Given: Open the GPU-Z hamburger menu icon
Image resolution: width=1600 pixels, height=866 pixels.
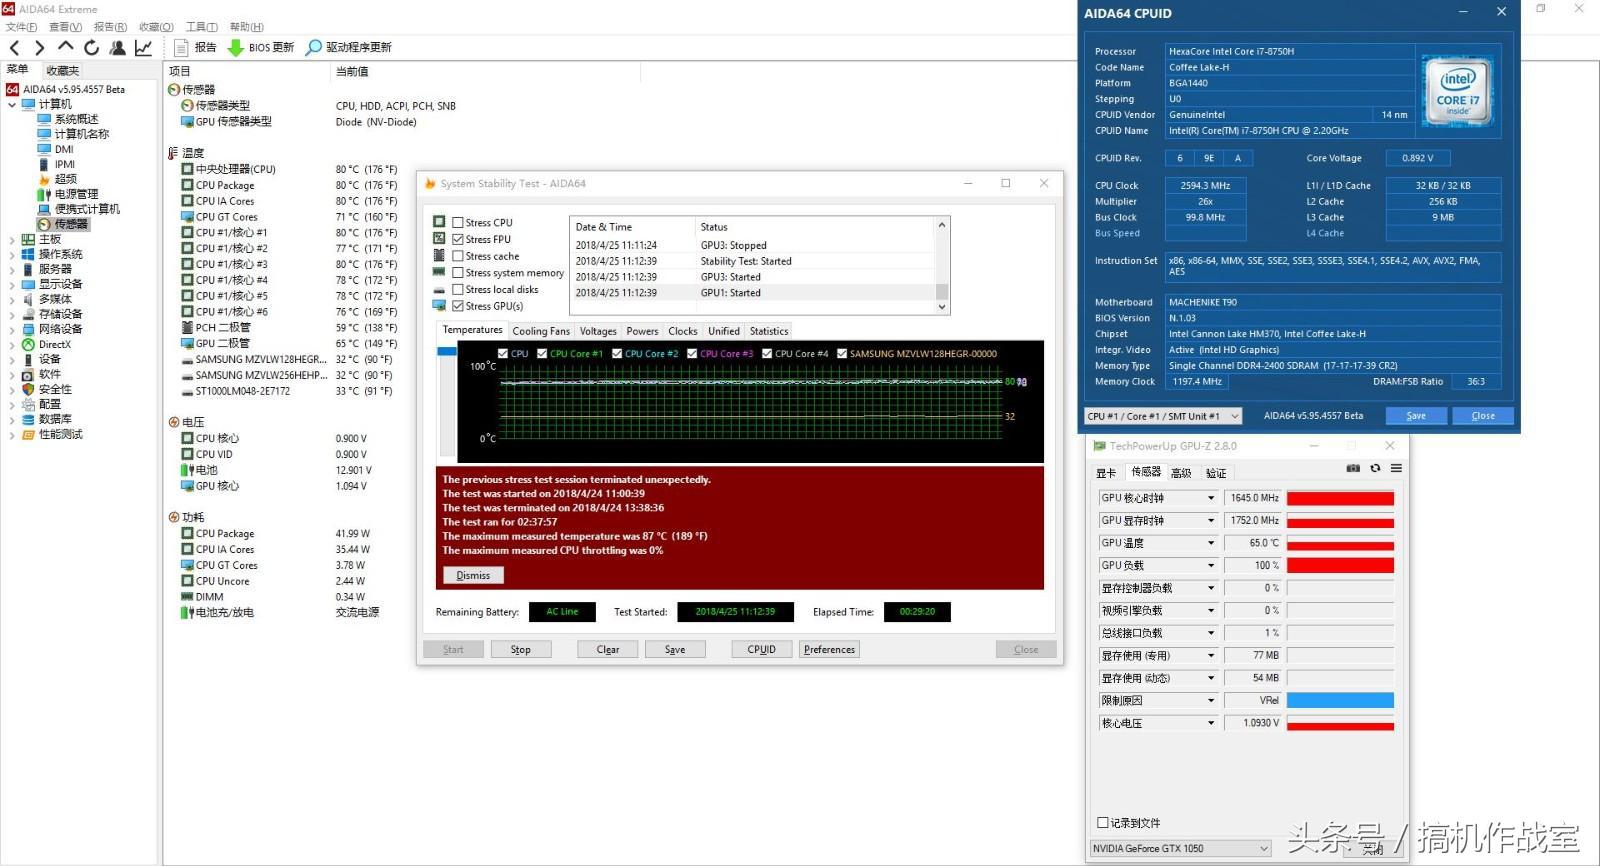Looking at the screenshot, I should (1396, 468).
